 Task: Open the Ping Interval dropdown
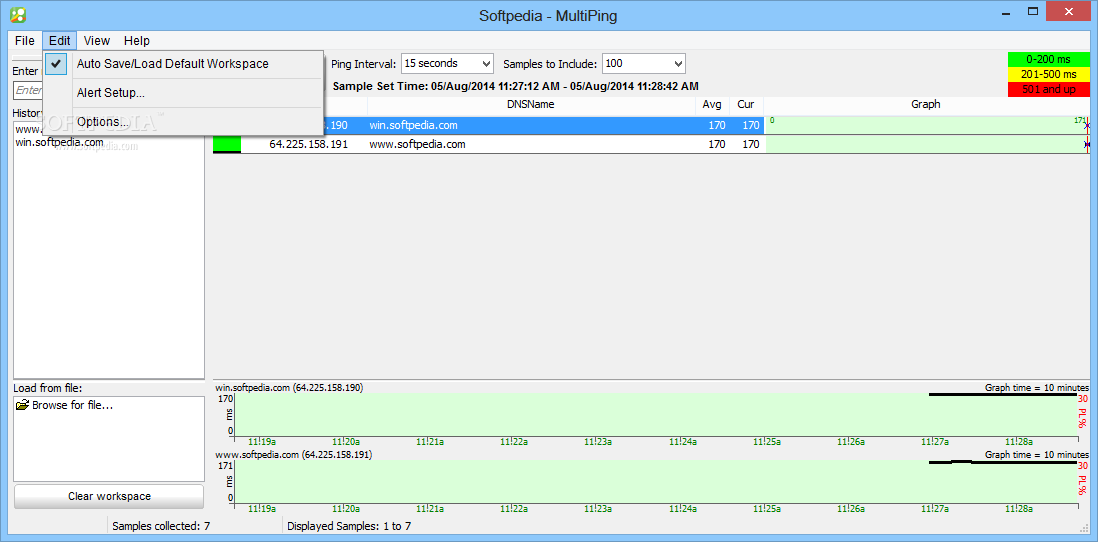click(x=448, y=64)
